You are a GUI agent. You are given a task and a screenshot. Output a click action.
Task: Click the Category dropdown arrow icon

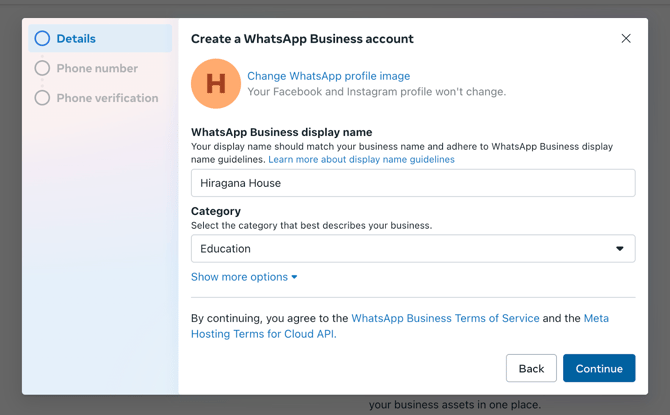(620, 249)
